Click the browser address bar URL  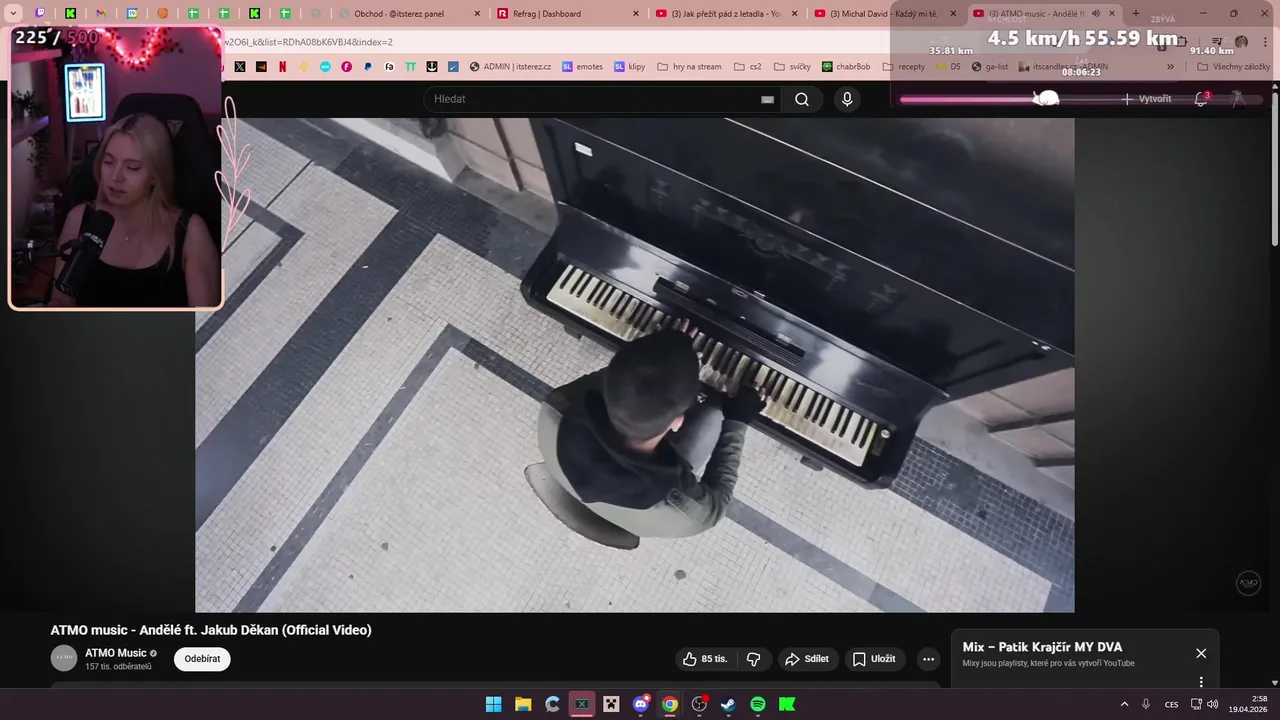308,42
